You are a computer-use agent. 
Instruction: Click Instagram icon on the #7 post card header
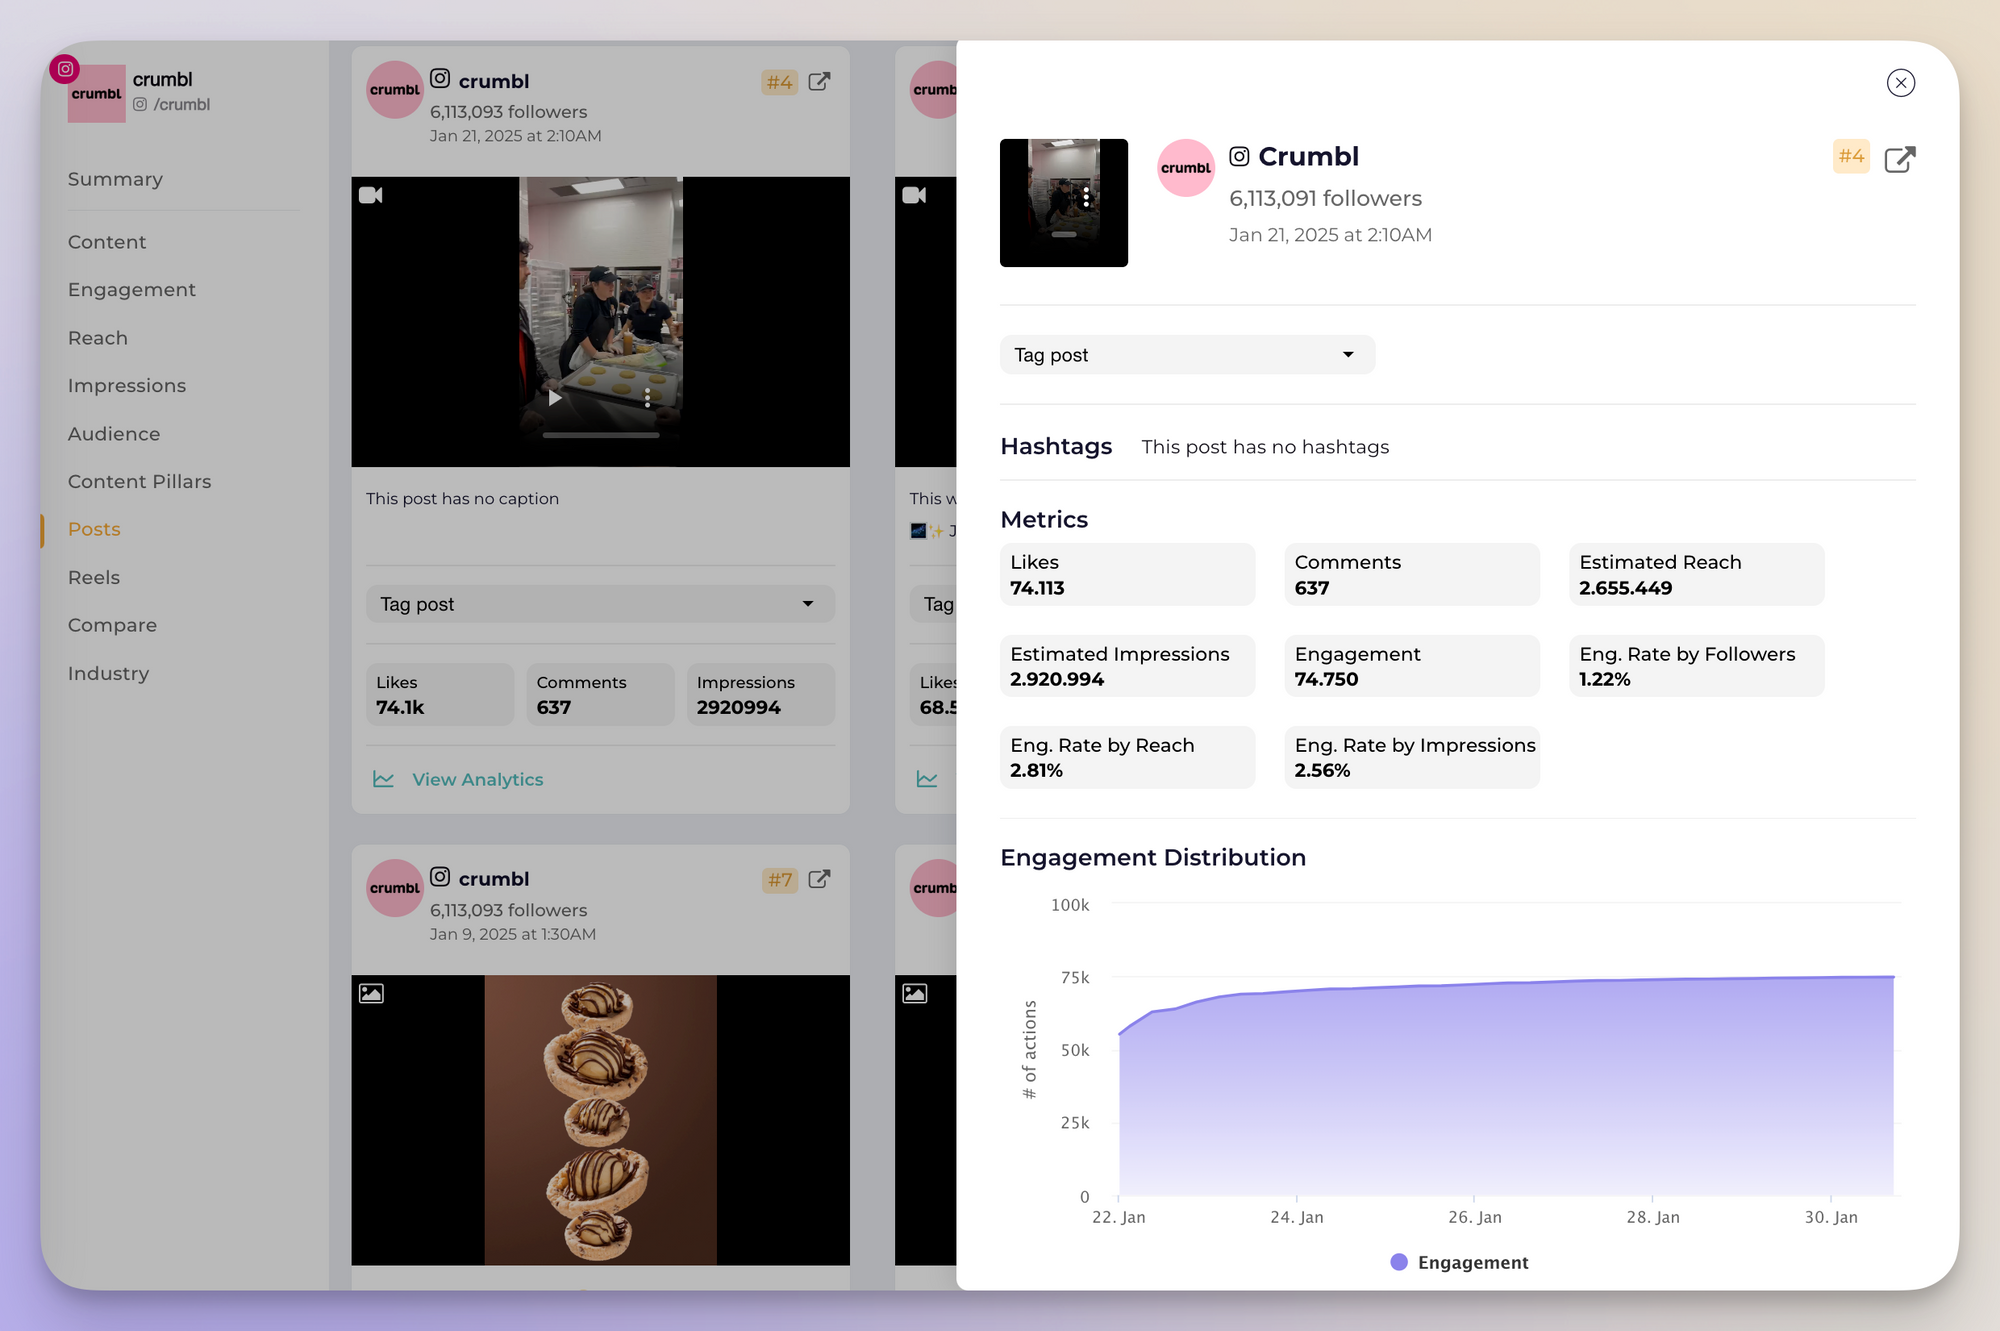440,876
